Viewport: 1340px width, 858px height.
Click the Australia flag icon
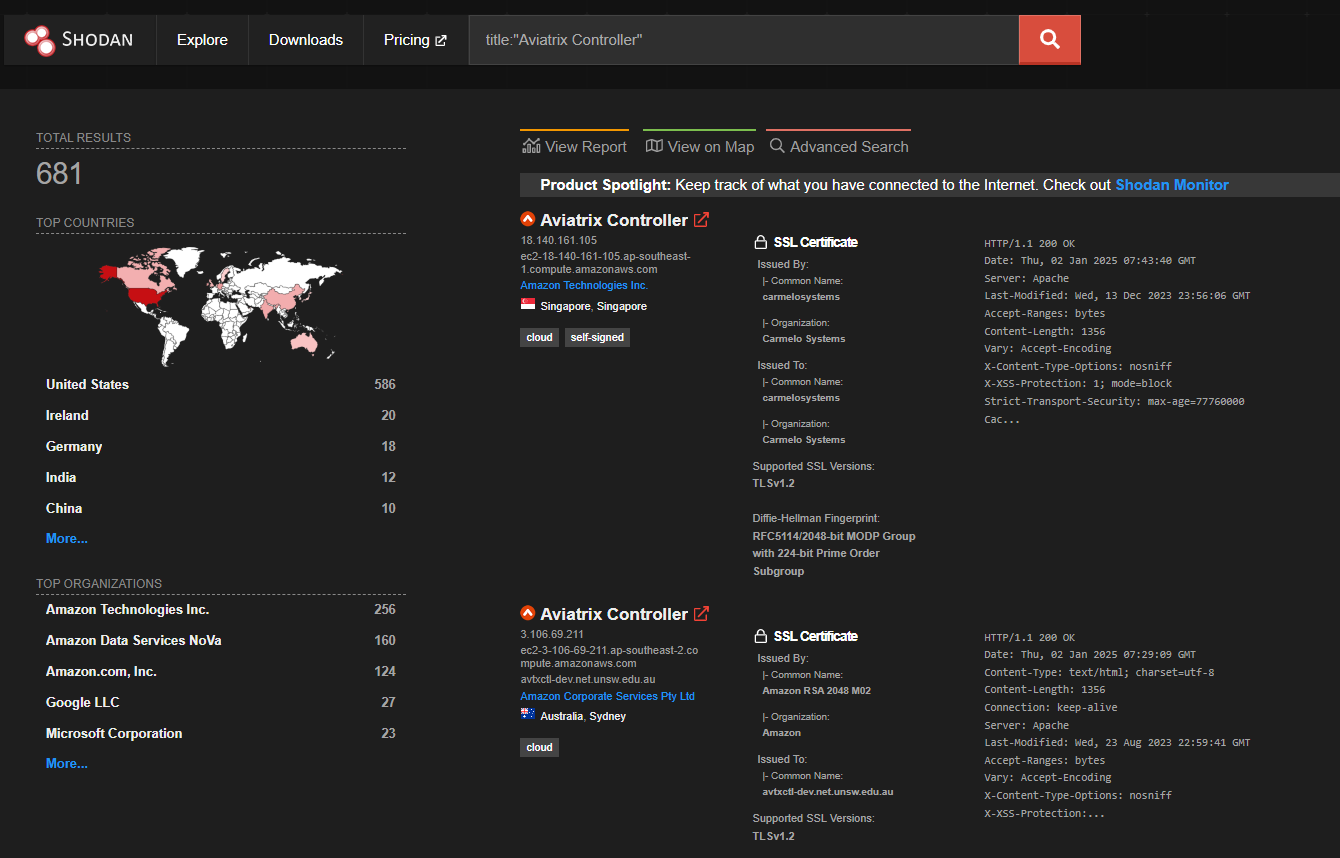(x=527, y=714)
